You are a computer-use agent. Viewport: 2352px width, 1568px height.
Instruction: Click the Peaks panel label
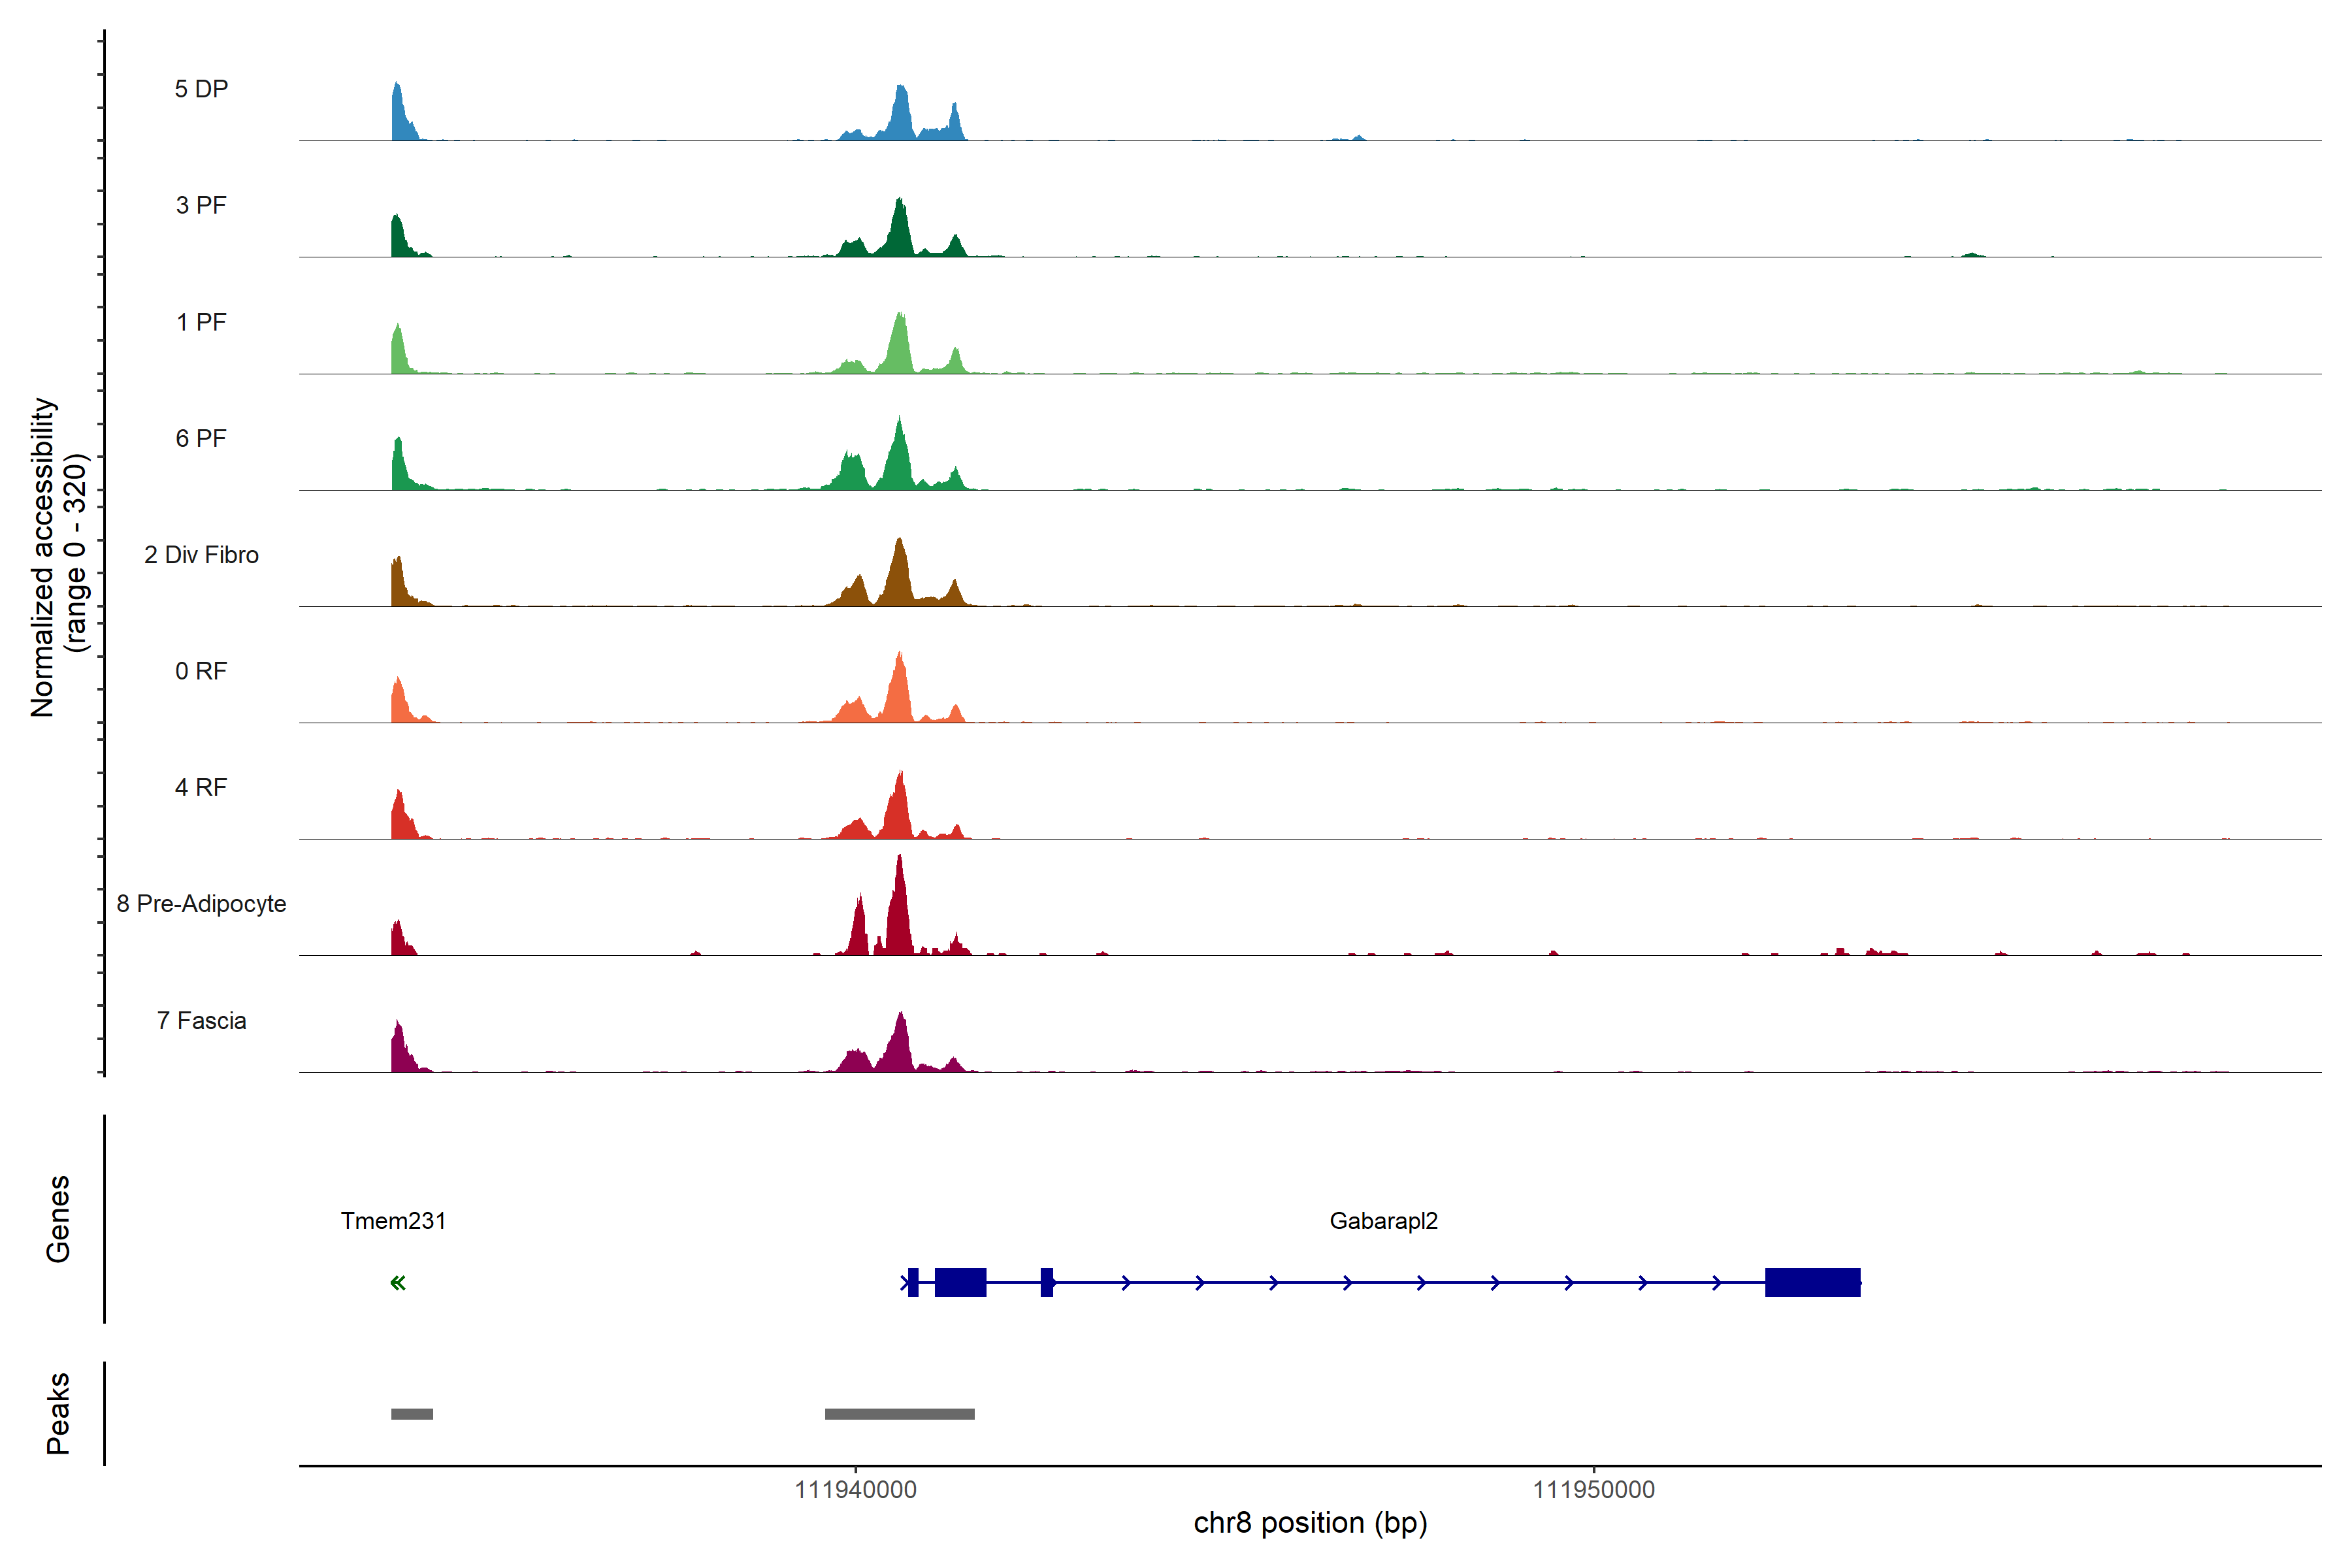click(x=58, y=1413)
